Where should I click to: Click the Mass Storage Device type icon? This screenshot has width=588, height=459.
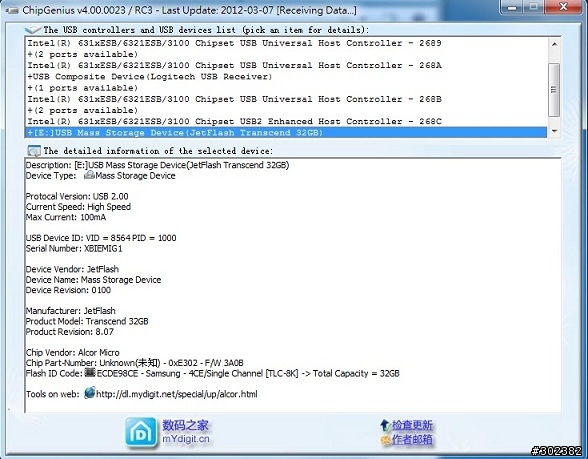click(x=89, y=175)
